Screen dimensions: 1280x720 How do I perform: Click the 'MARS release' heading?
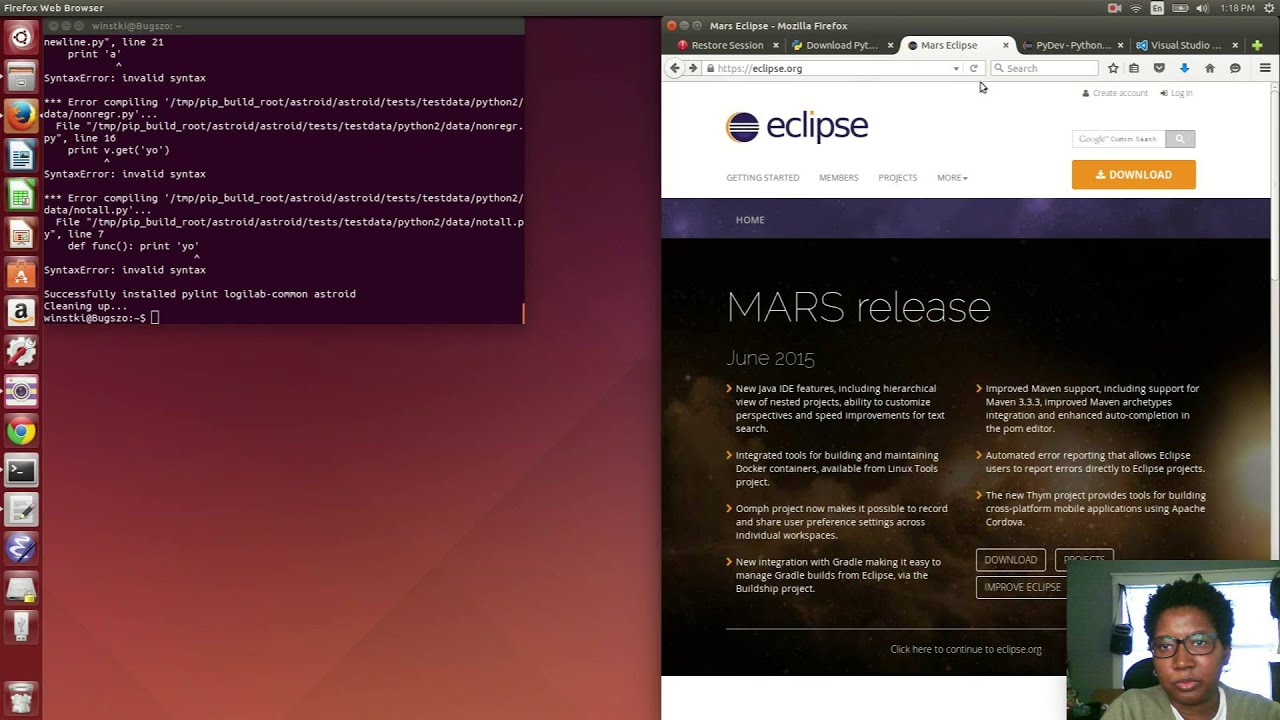pos(858,307)
